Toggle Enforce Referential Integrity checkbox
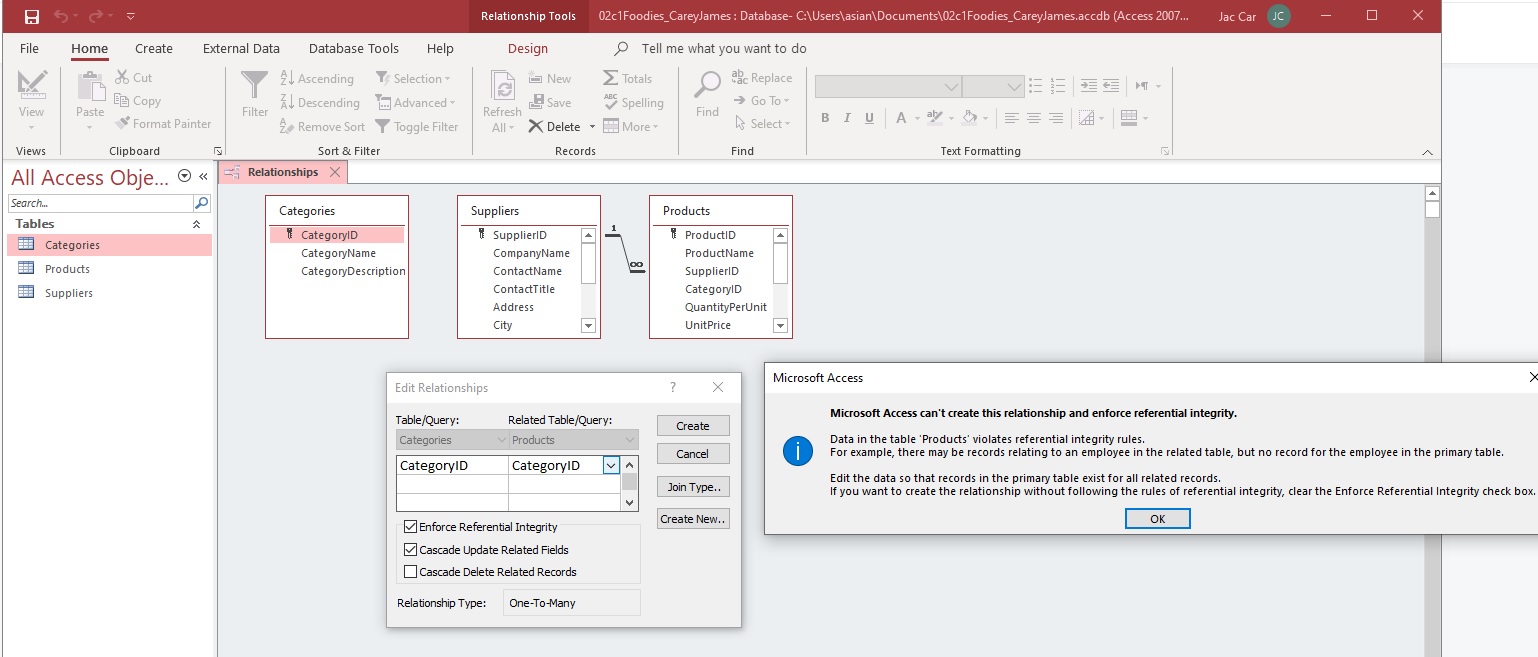 (x=411, y=527)
